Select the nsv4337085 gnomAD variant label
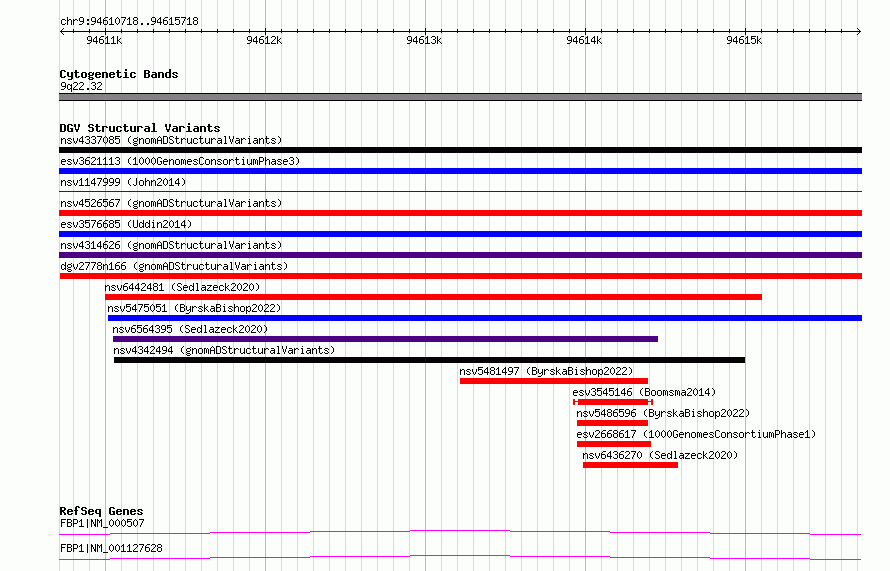The image size is (890, 571). coord(171,140)
